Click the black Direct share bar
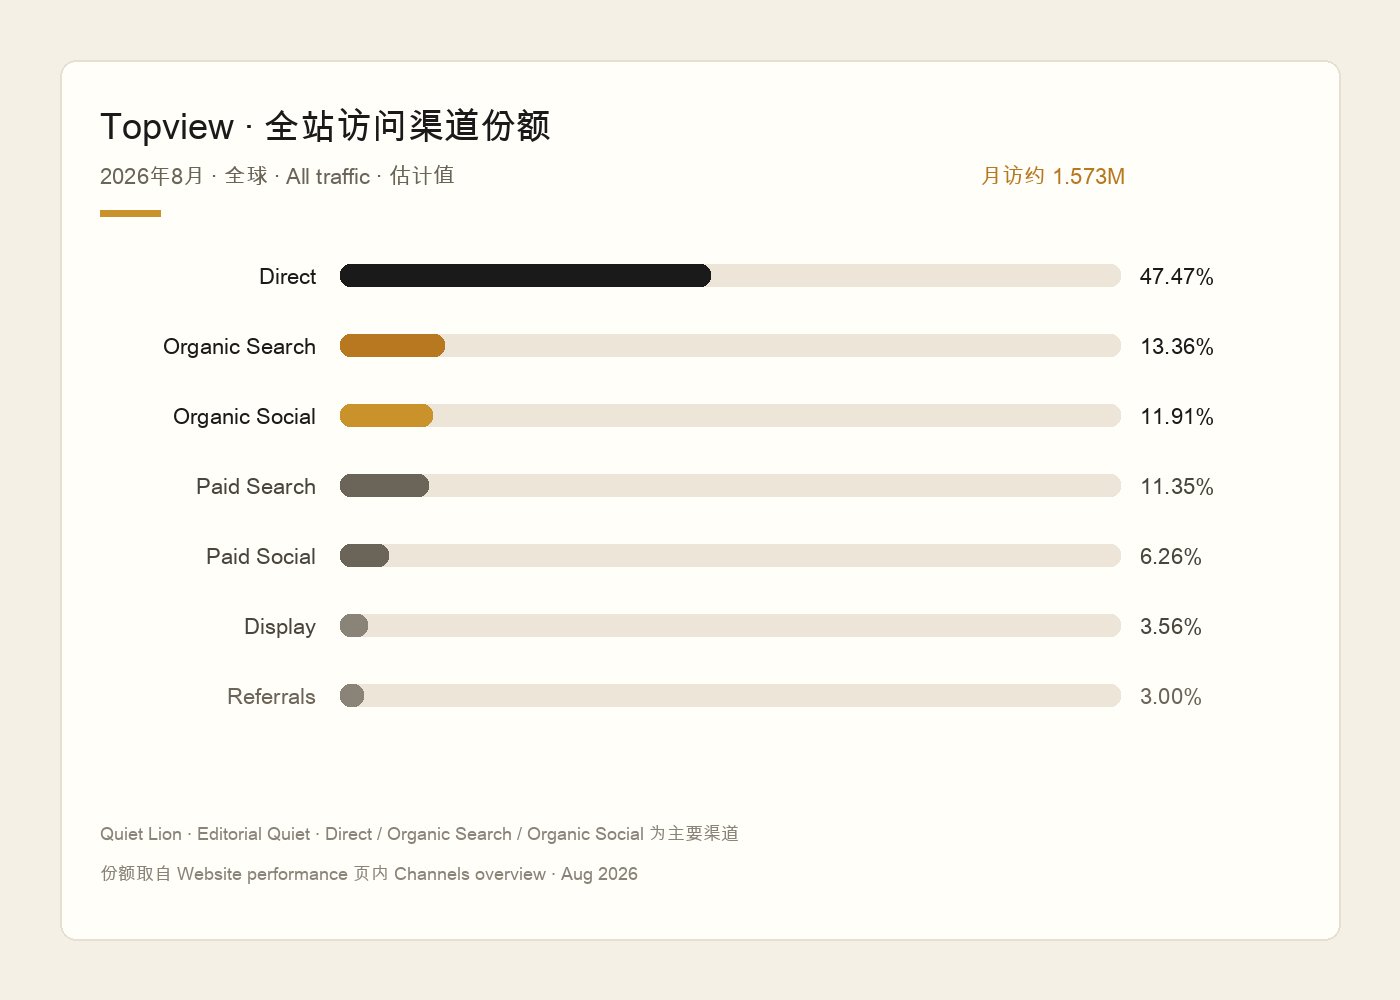This screenshot has width=1400, height=1000. 525,276
